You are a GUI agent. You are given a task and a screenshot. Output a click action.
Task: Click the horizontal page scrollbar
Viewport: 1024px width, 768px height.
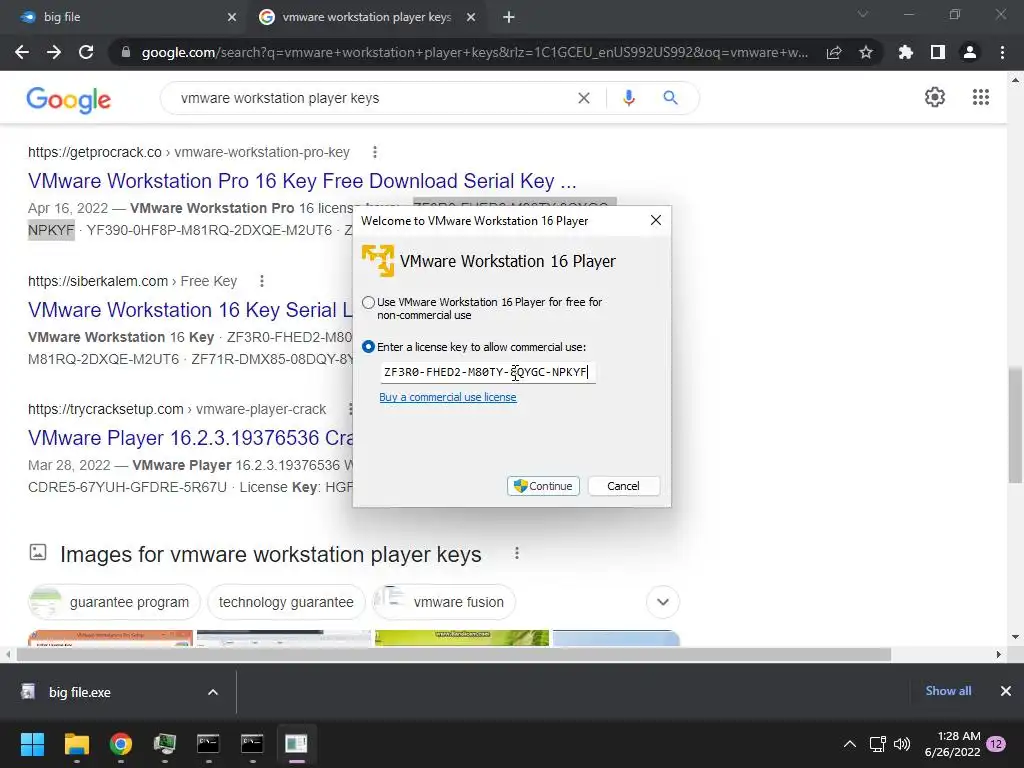[453, 654]
